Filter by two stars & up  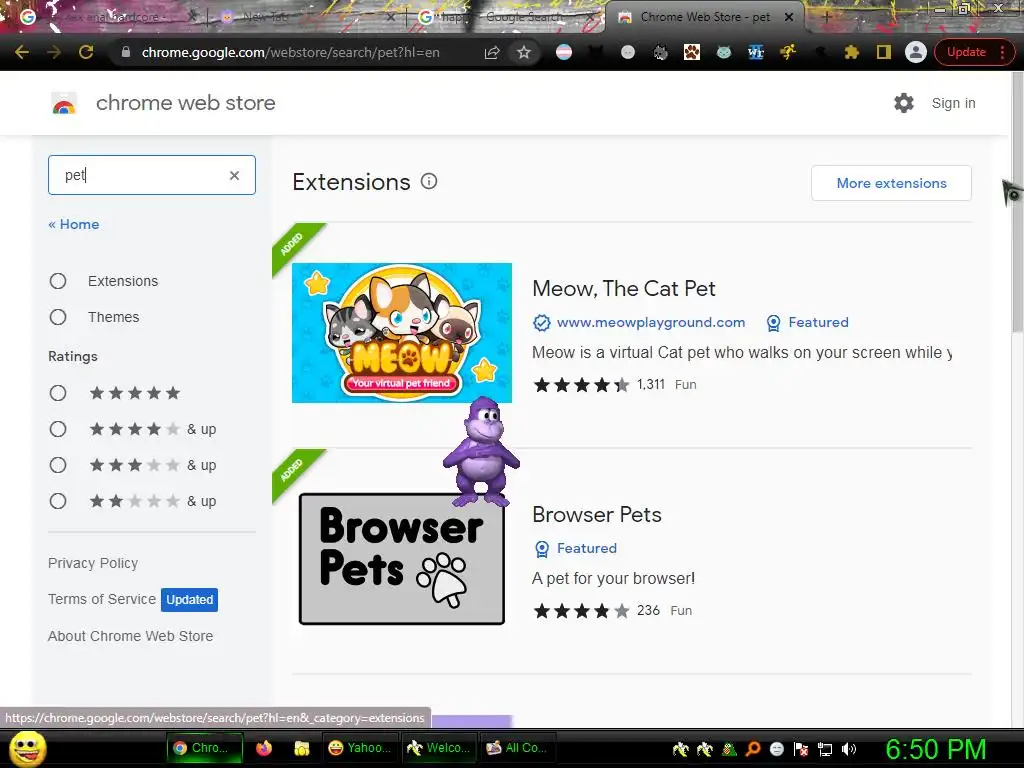58,501
